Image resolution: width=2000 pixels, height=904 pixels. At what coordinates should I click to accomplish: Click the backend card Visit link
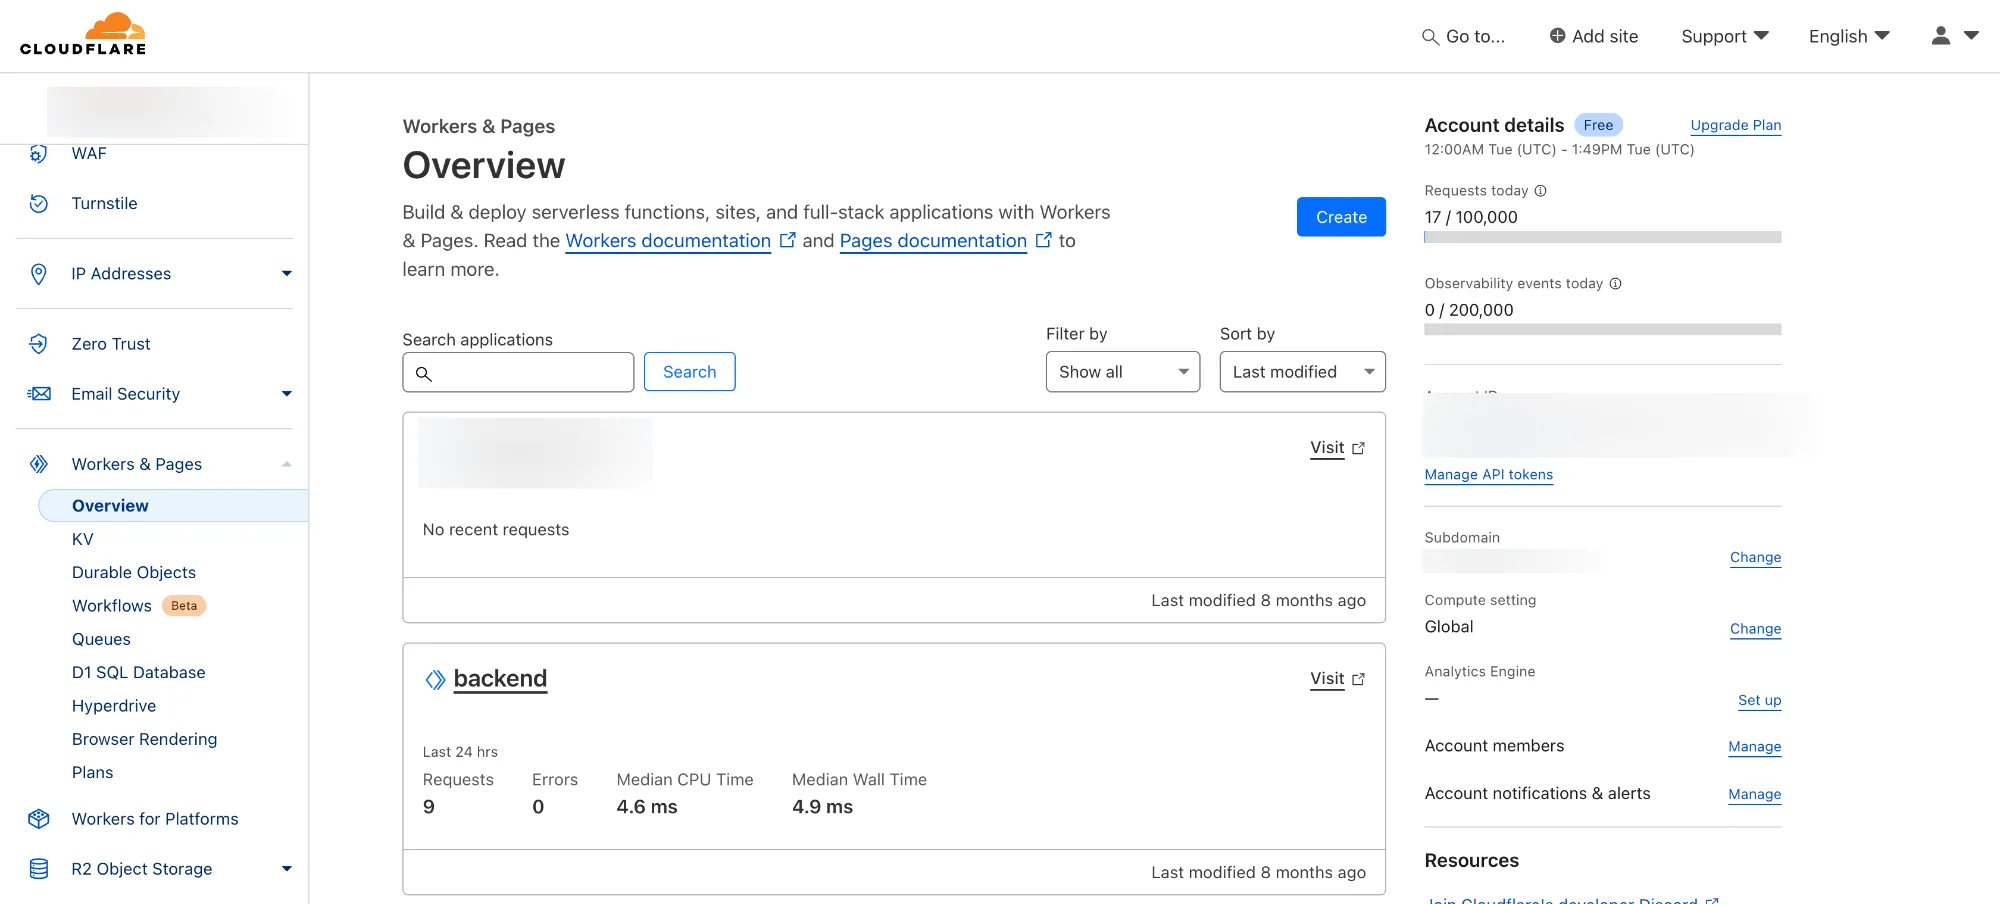coord(1327,679)
